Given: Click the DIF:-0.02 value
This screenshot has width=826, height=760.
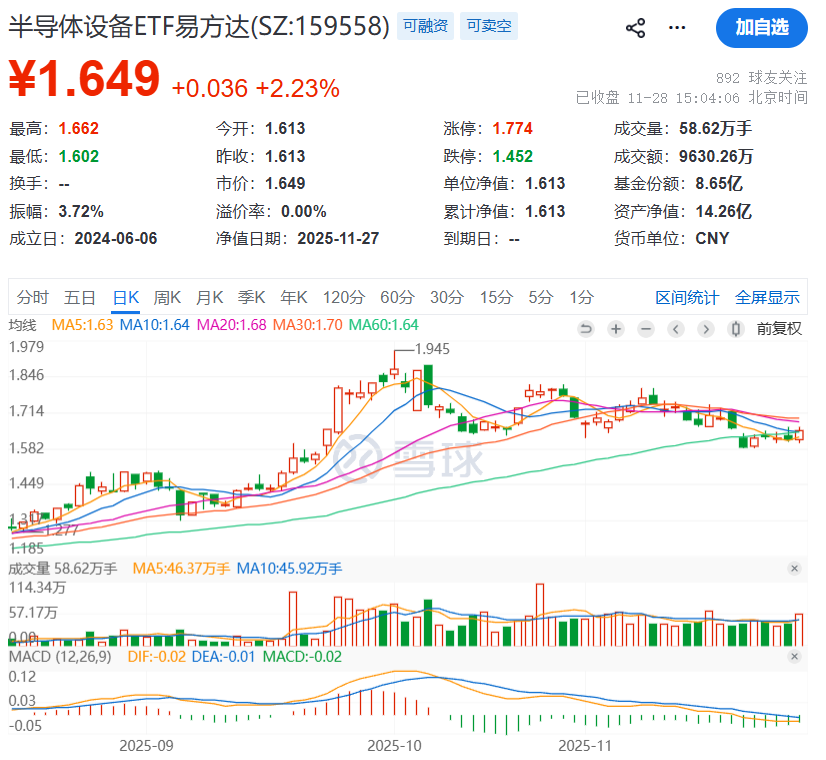Looking at the screenshot, I should pyautogui.click(x=157, y=657).
